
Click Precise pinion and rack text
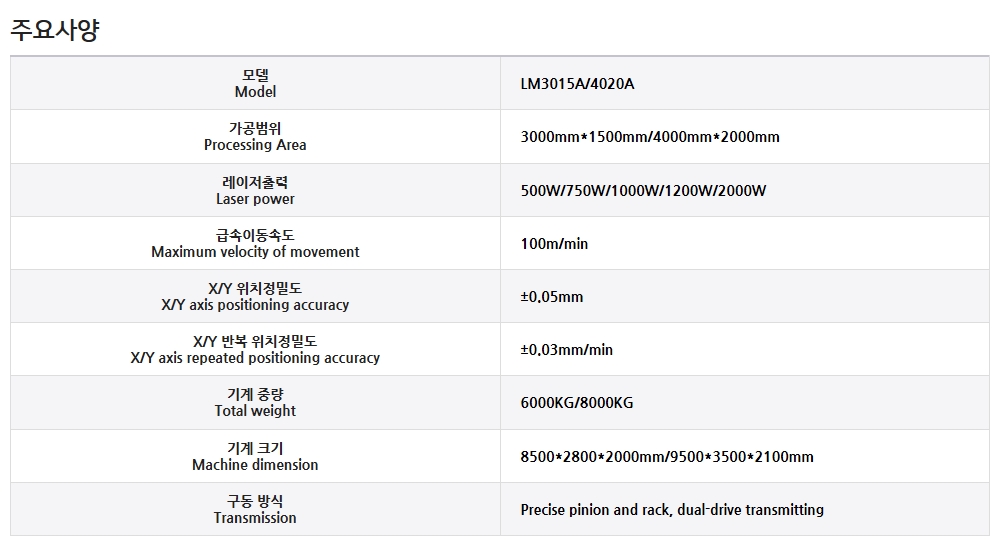(595, 510)
